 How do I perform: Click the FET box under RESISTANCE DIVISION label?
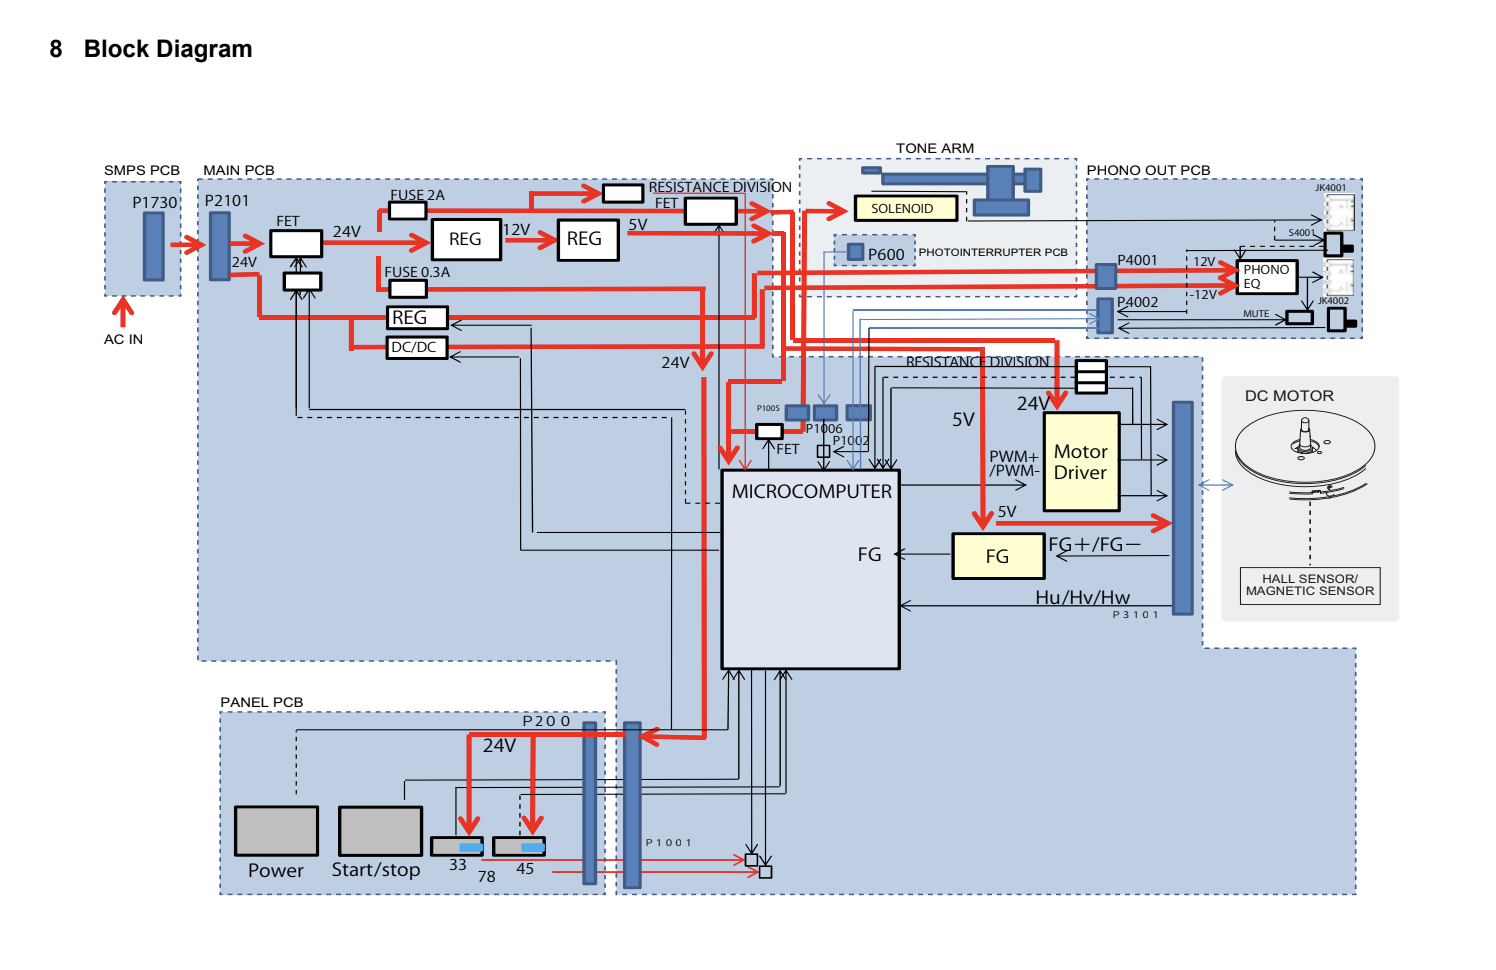tap(711, 211)
